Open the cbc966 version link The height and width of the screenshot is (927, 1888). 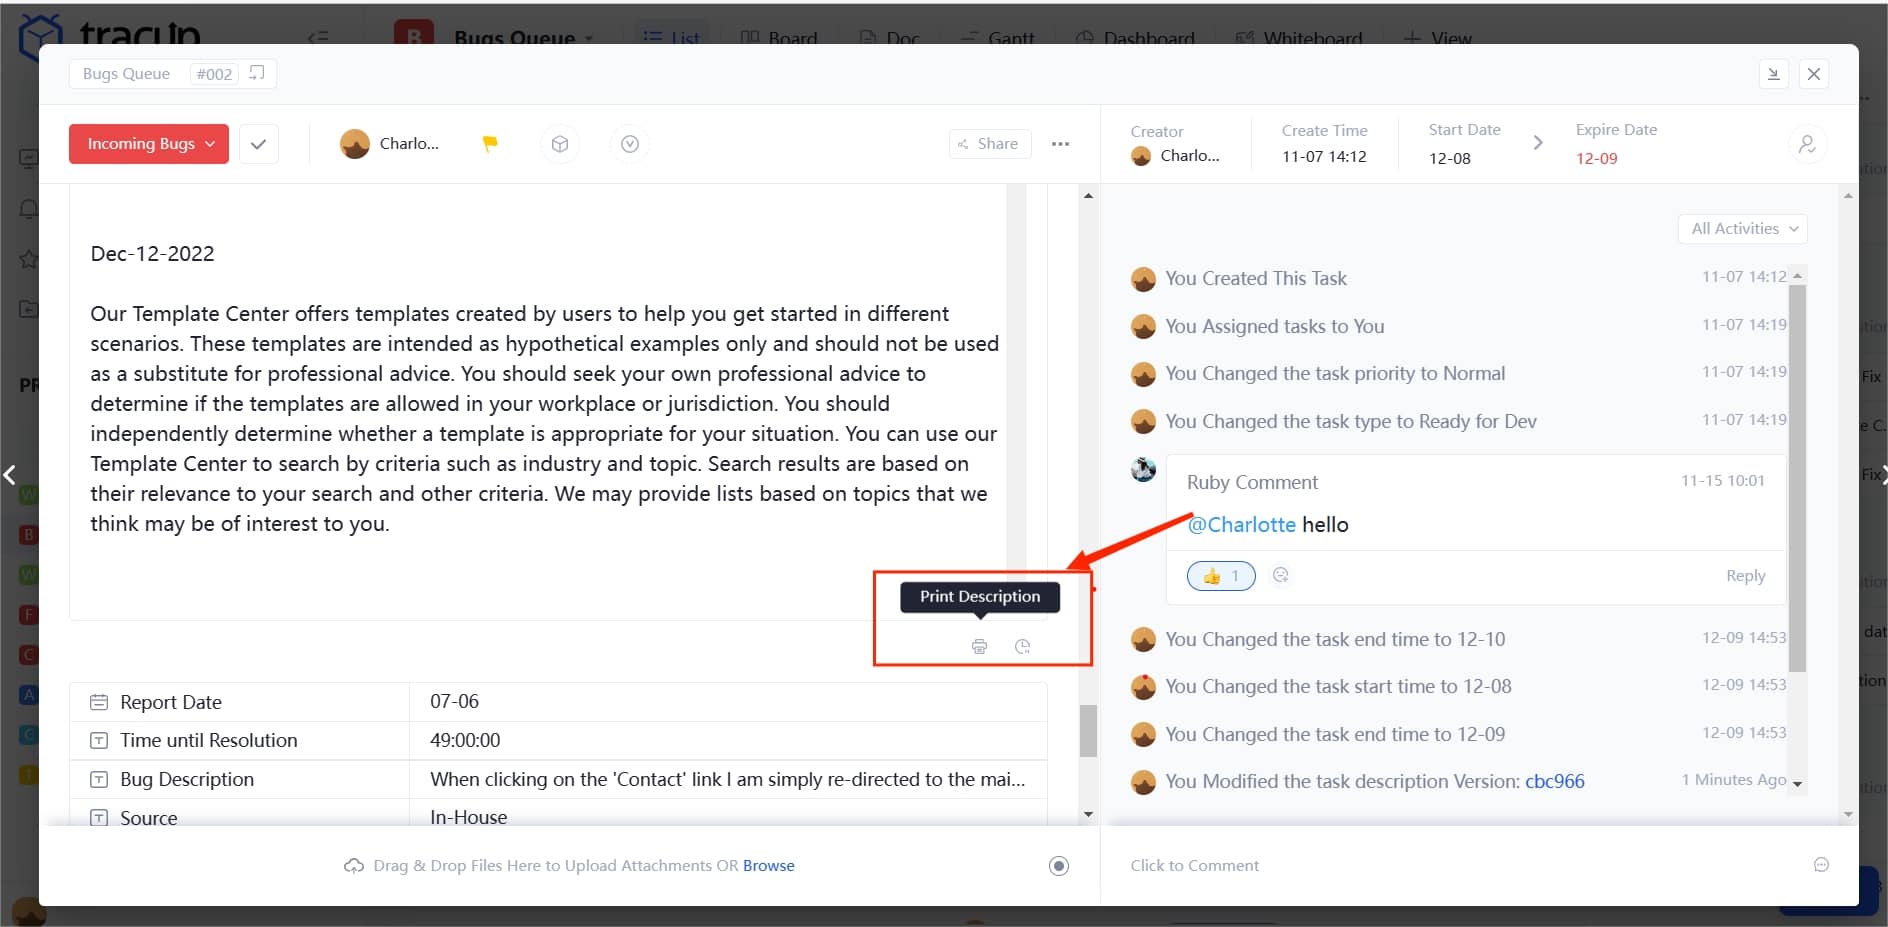click(1554, 781)
